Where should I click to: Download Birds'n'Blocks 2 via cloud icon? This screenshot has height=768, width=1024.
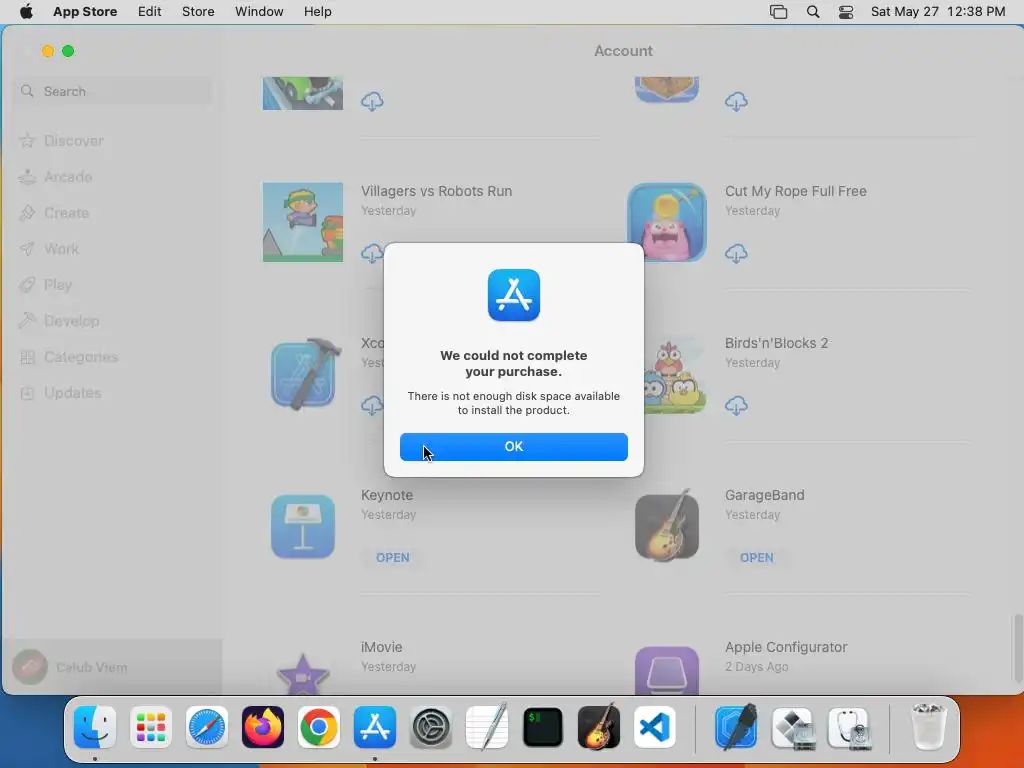click(736, 406)
